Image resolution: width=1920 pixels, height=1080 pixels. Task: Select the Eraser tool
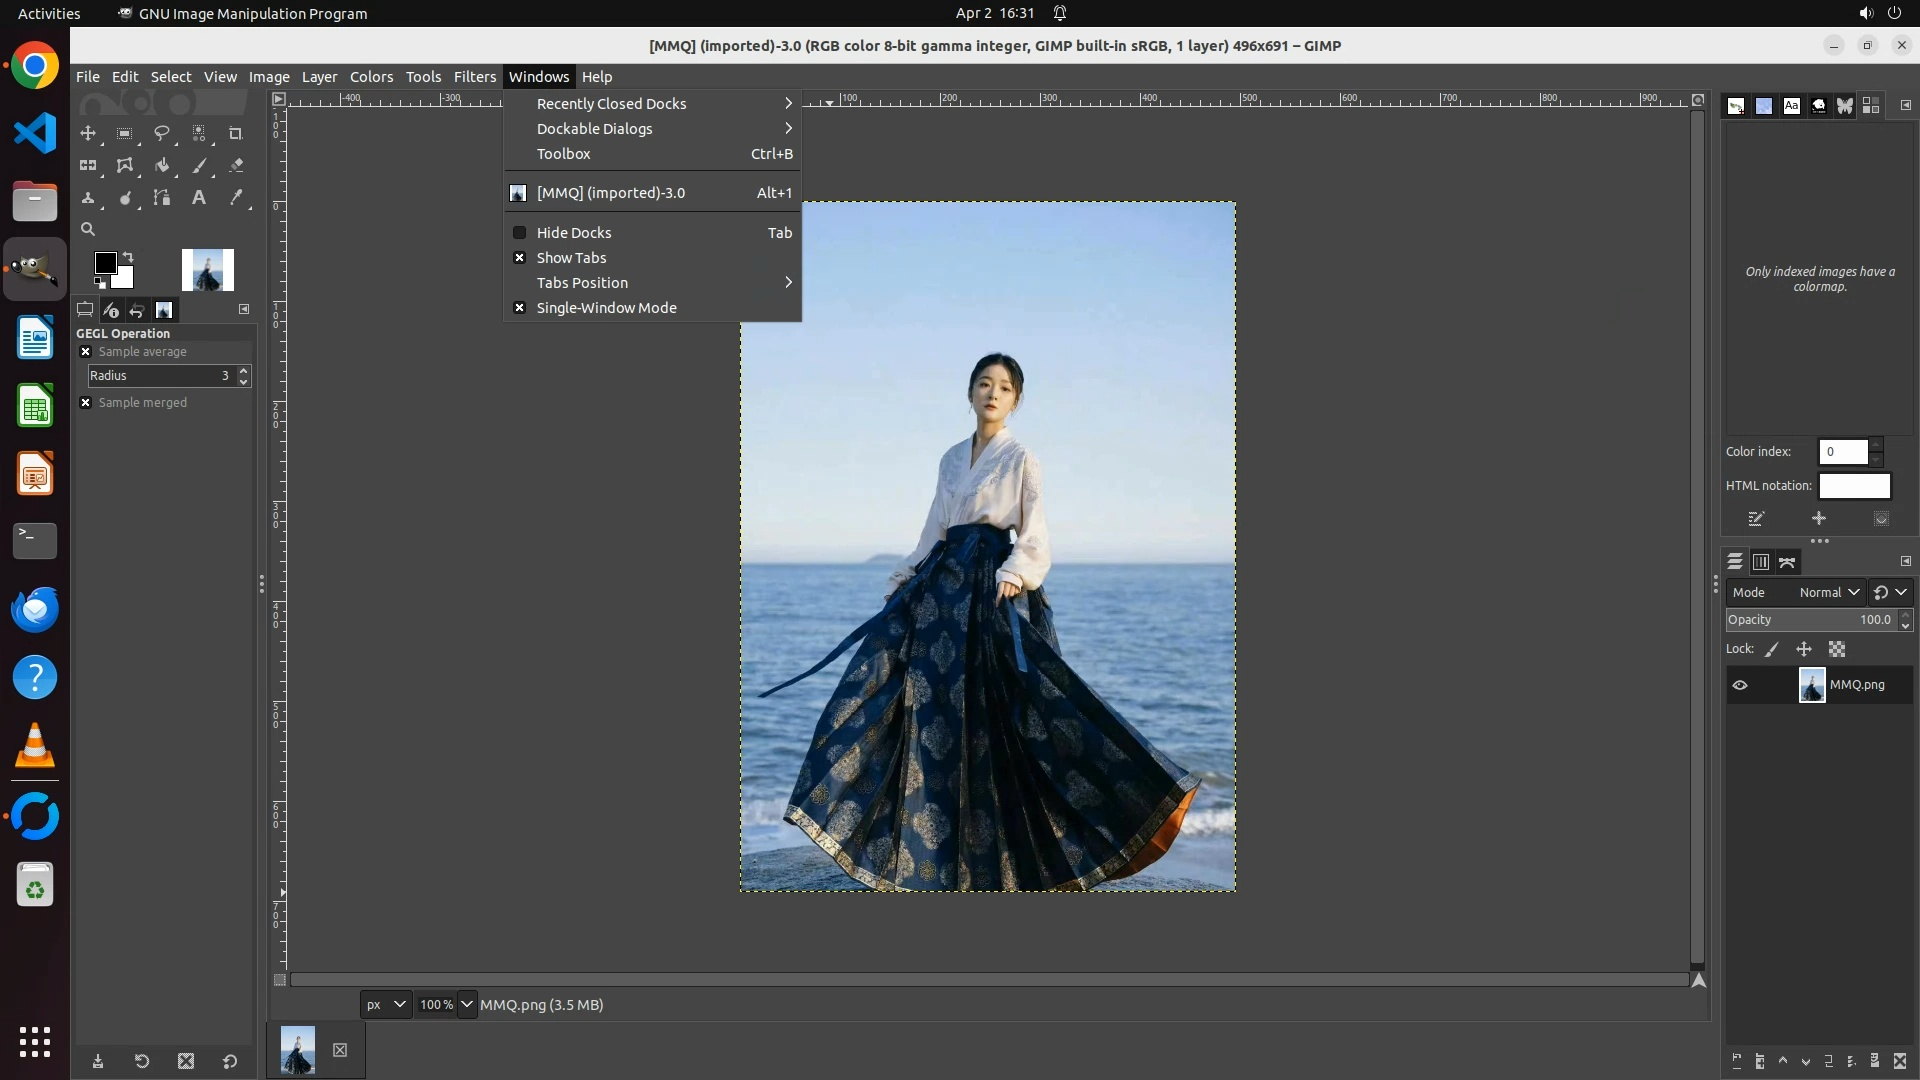[236, 166]
